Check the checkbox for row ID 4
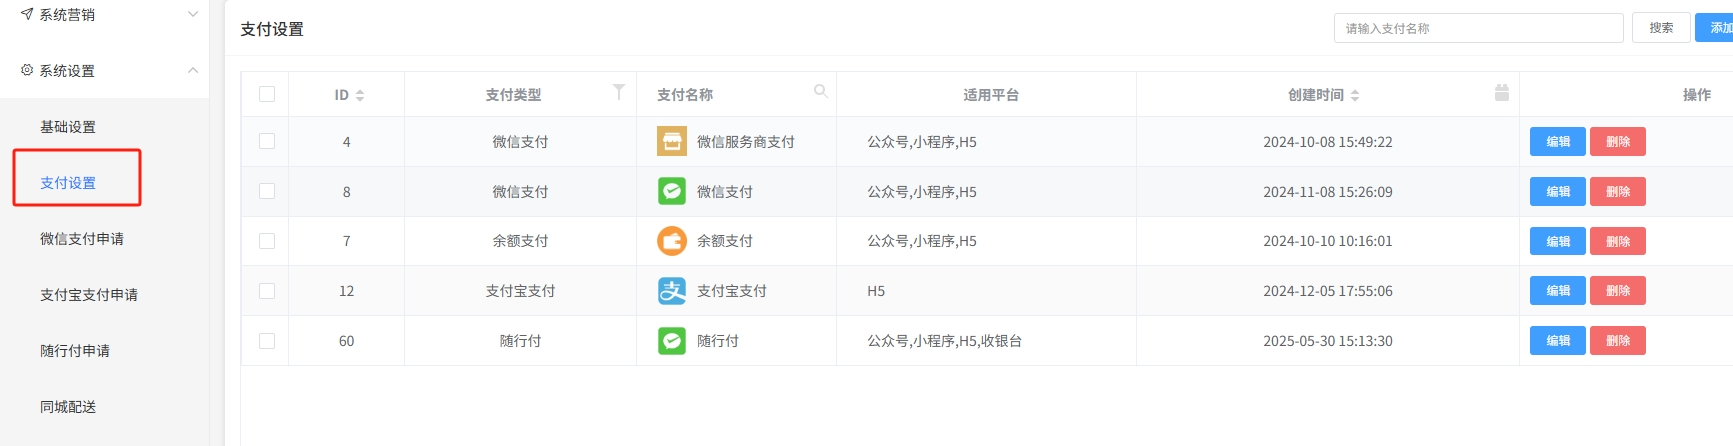The width and height of the screenshot is (1733, 446). coord(267,141)
